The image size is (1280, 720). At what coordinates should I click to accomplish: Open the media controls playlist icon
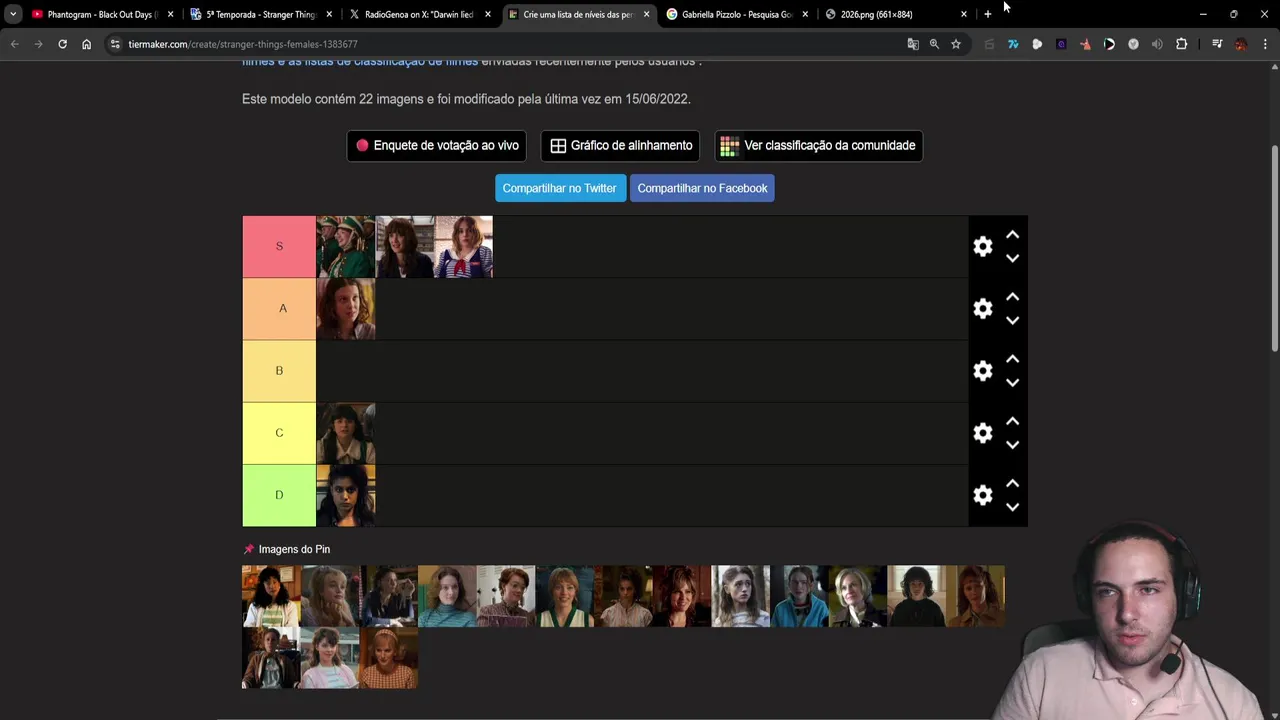pyautogui.click(x=1217, y=44)
